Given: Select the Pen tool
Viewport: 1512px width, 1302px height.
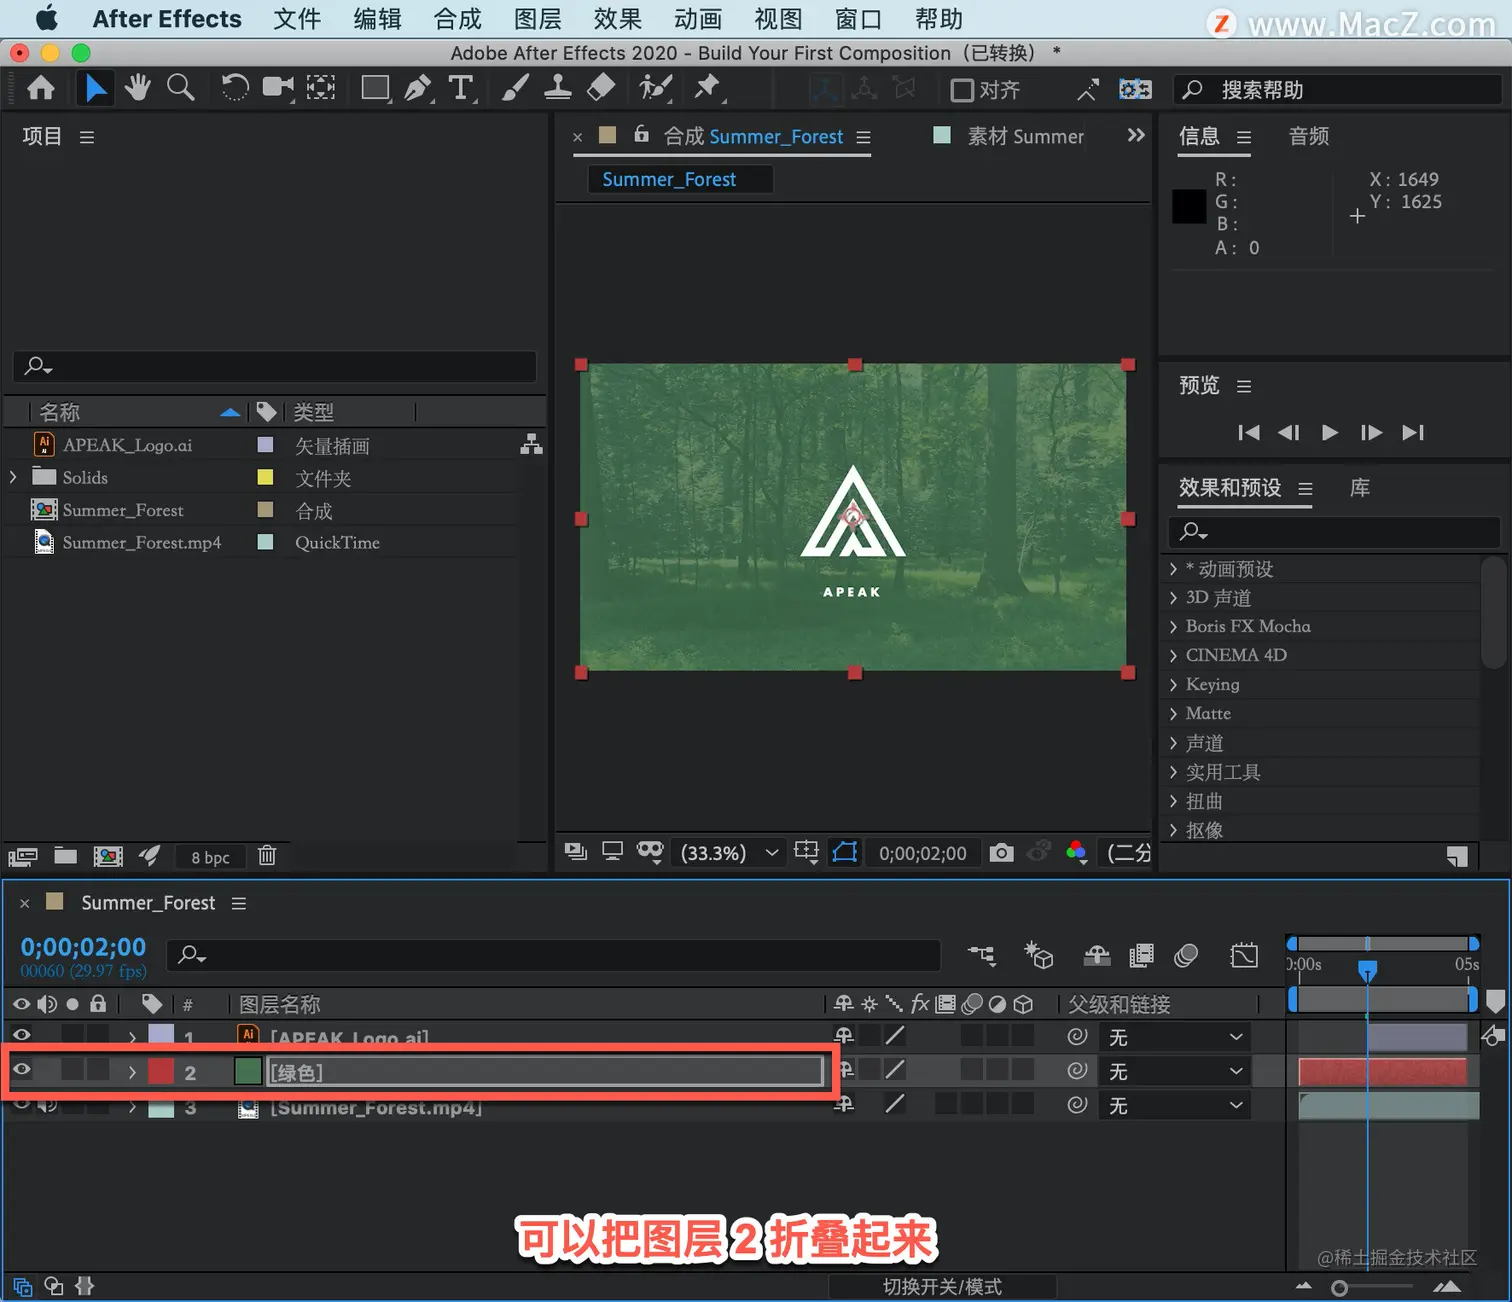Looking at the screenshot, I should [418, 89].
